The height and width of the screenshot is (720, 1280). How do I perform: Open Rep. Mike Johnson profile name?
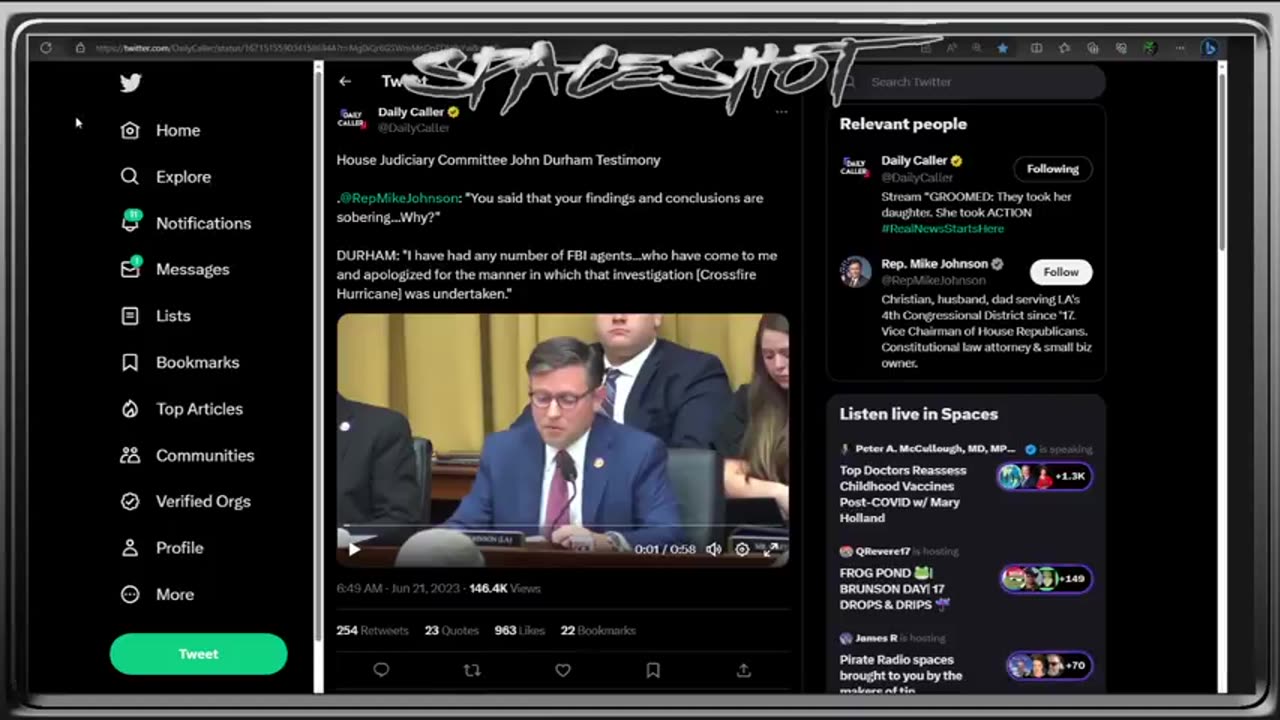(x=935, y=264)
